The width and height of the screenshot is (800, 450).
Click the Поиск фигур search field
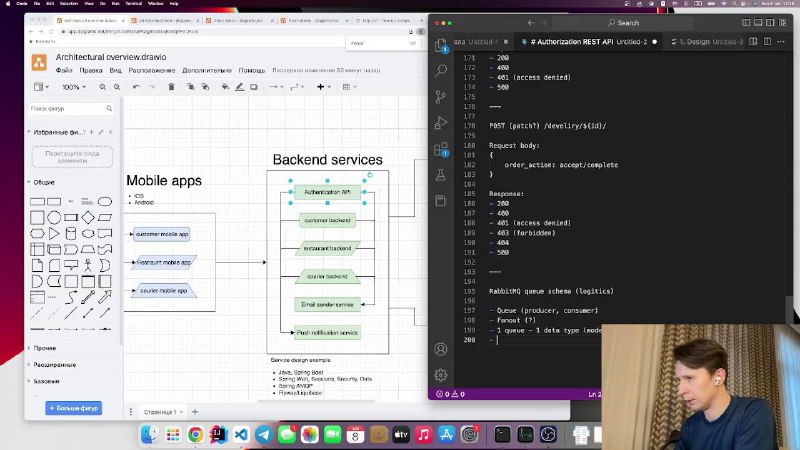click(x=71, y=108)
